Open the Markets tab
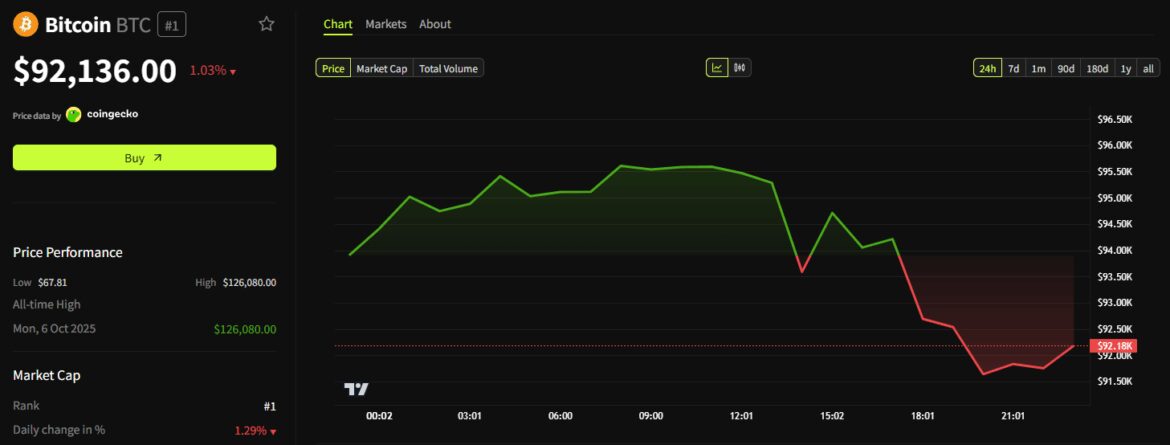The height and width of the screenshot is (445, 1170). (386, 24)
